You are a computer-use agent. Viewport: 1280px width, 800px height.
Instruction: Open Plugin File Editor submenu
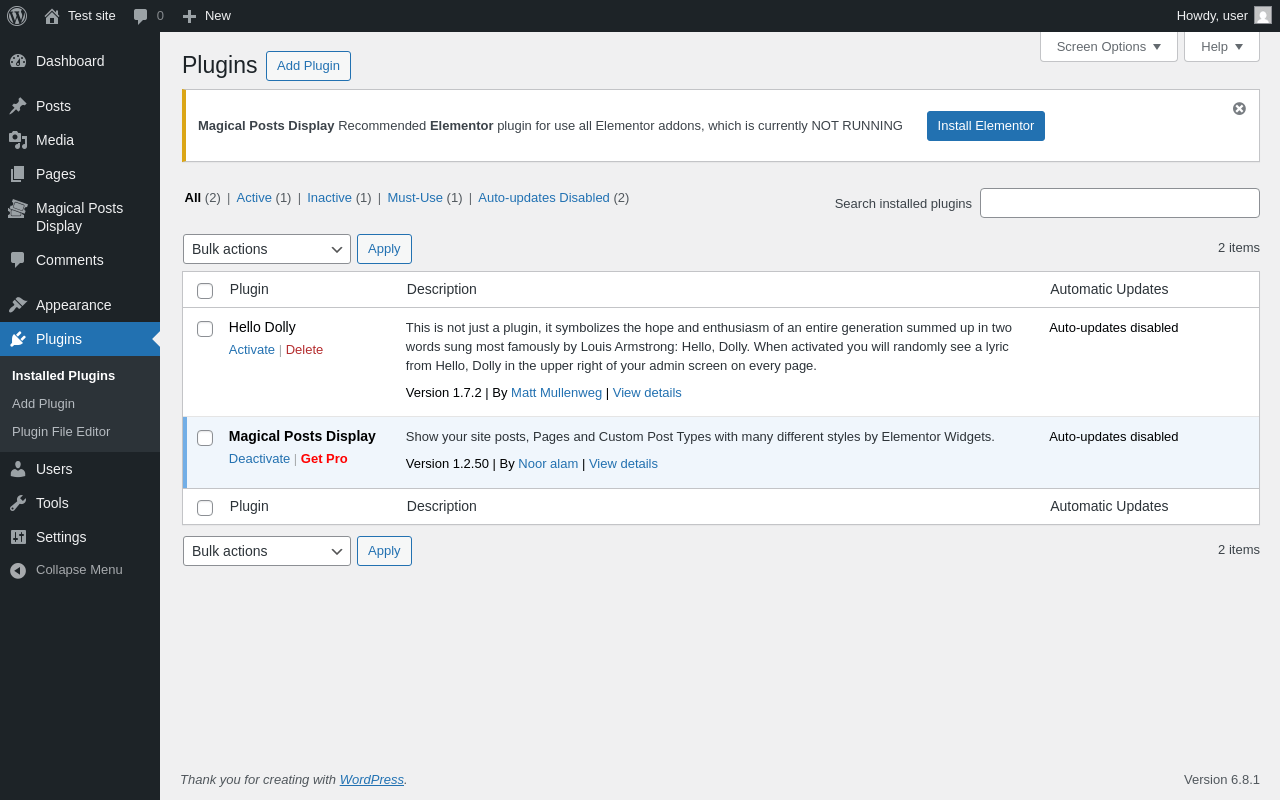[x=61, y=432]
